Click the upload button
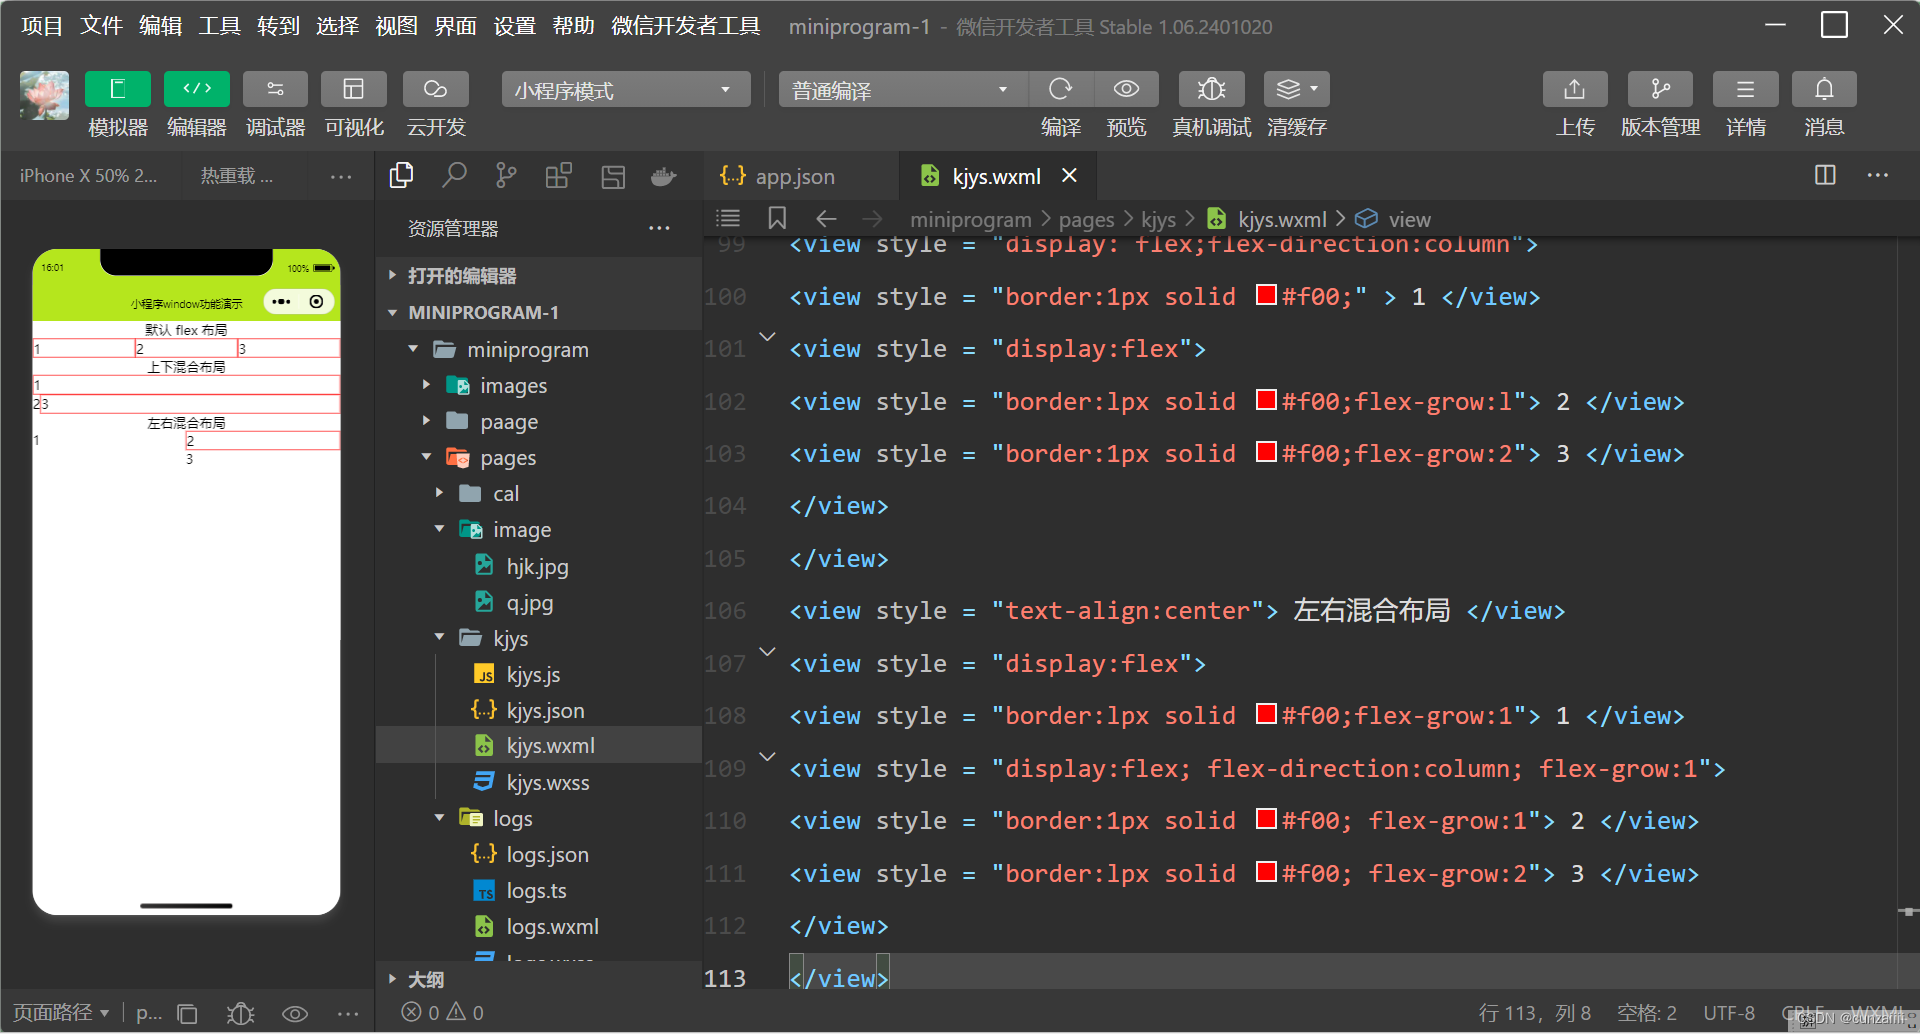The height and width of the screenshot is (1034, 1920). [x=1575, y=89]
